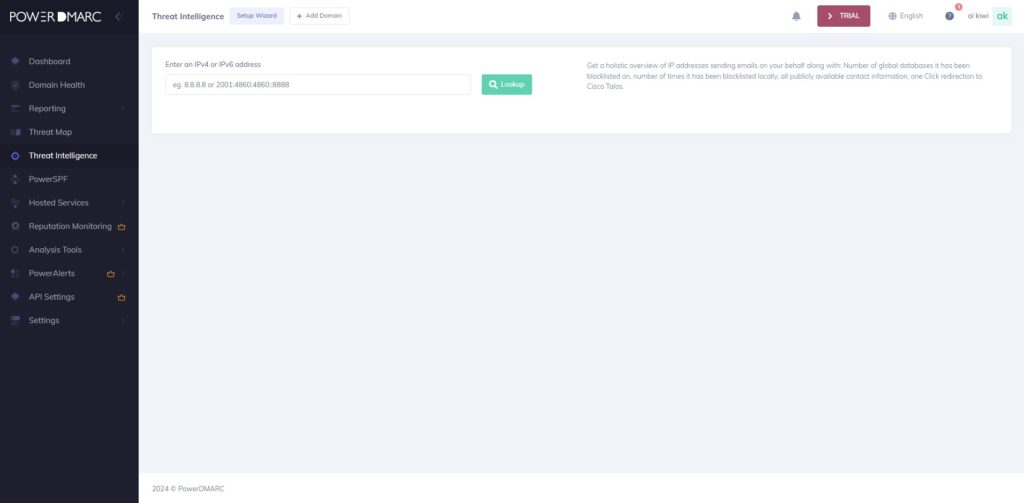Open the English language dropdown
The image size is (1024, 503).
[x=906, y=16]
